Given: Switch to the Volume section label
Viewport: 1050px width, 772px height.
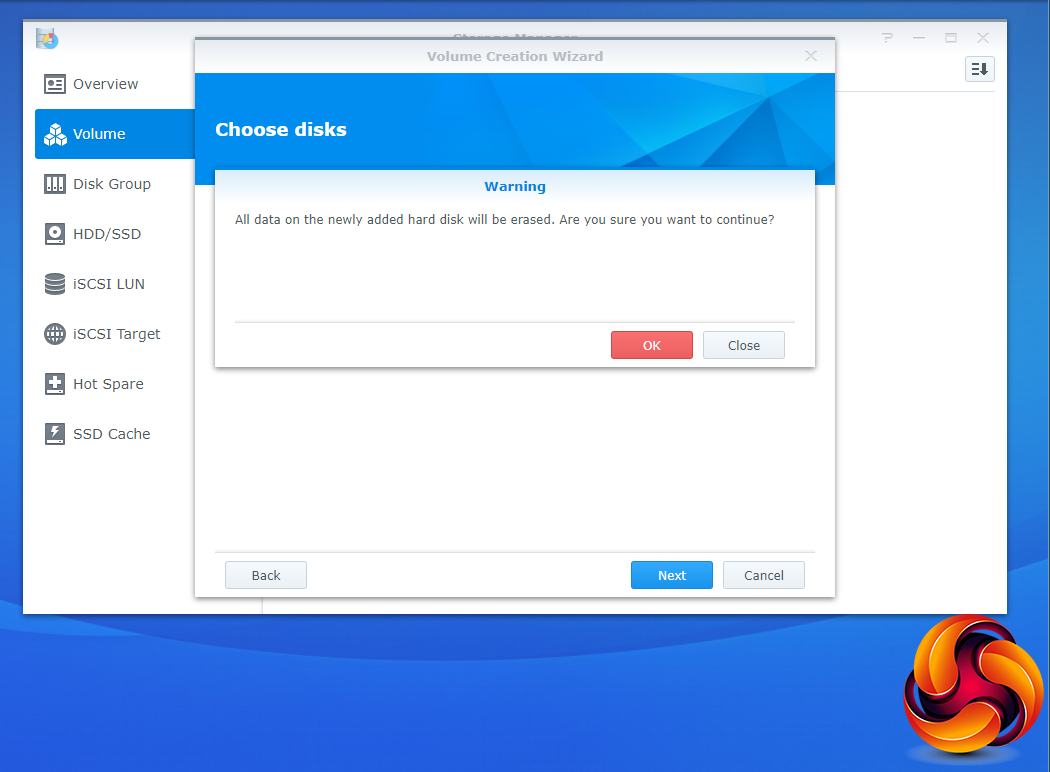Looking at the screenshot, I should pos(99,134).
